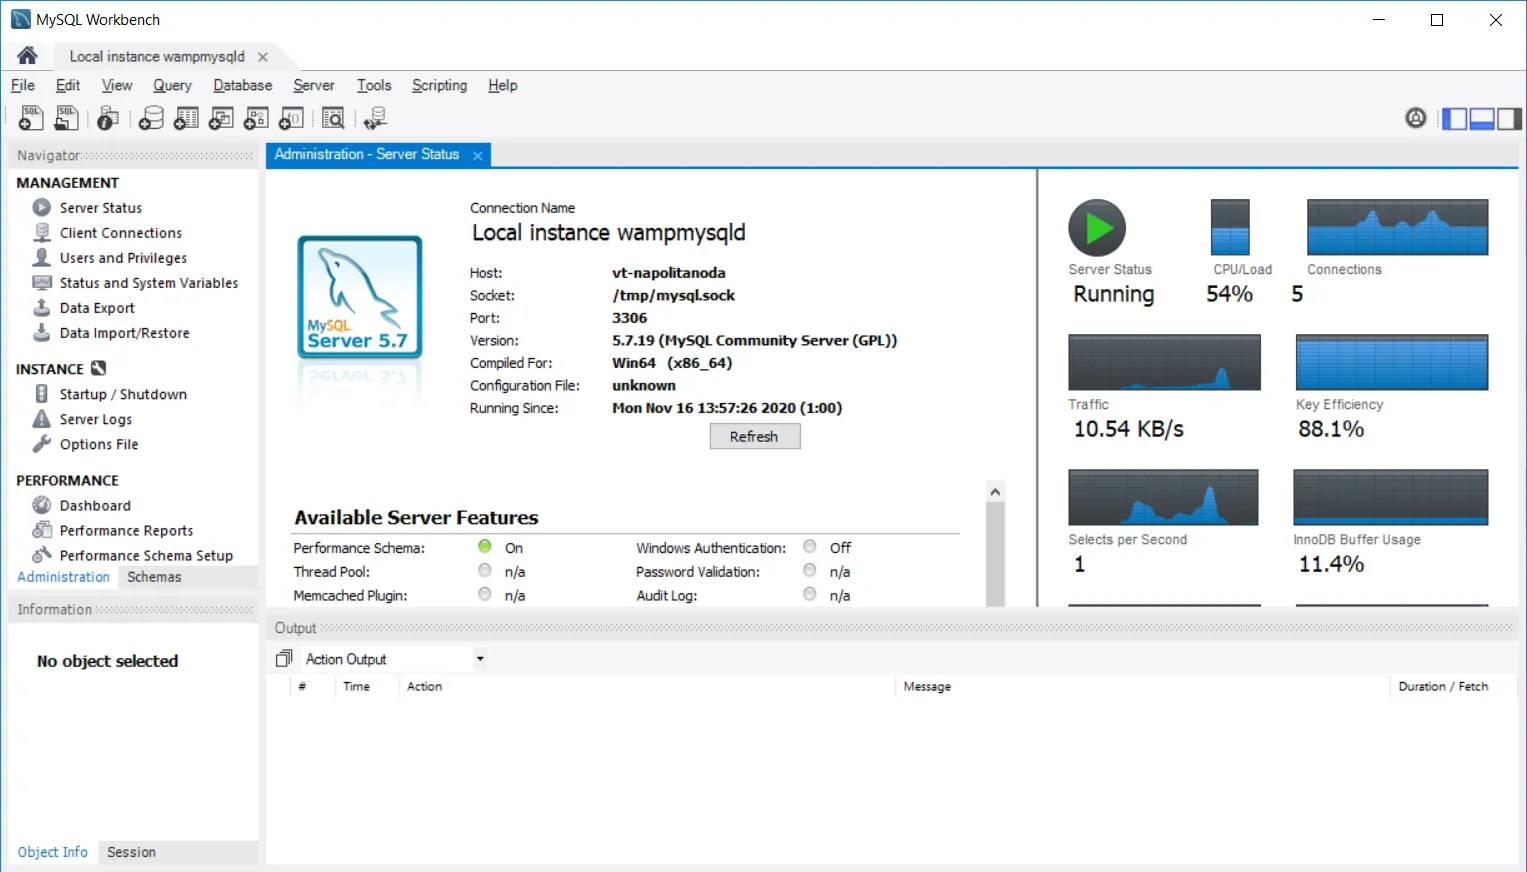Click the green Server Status running indicator
The image size is (1527, 872).
click(x=1097, y=228)
